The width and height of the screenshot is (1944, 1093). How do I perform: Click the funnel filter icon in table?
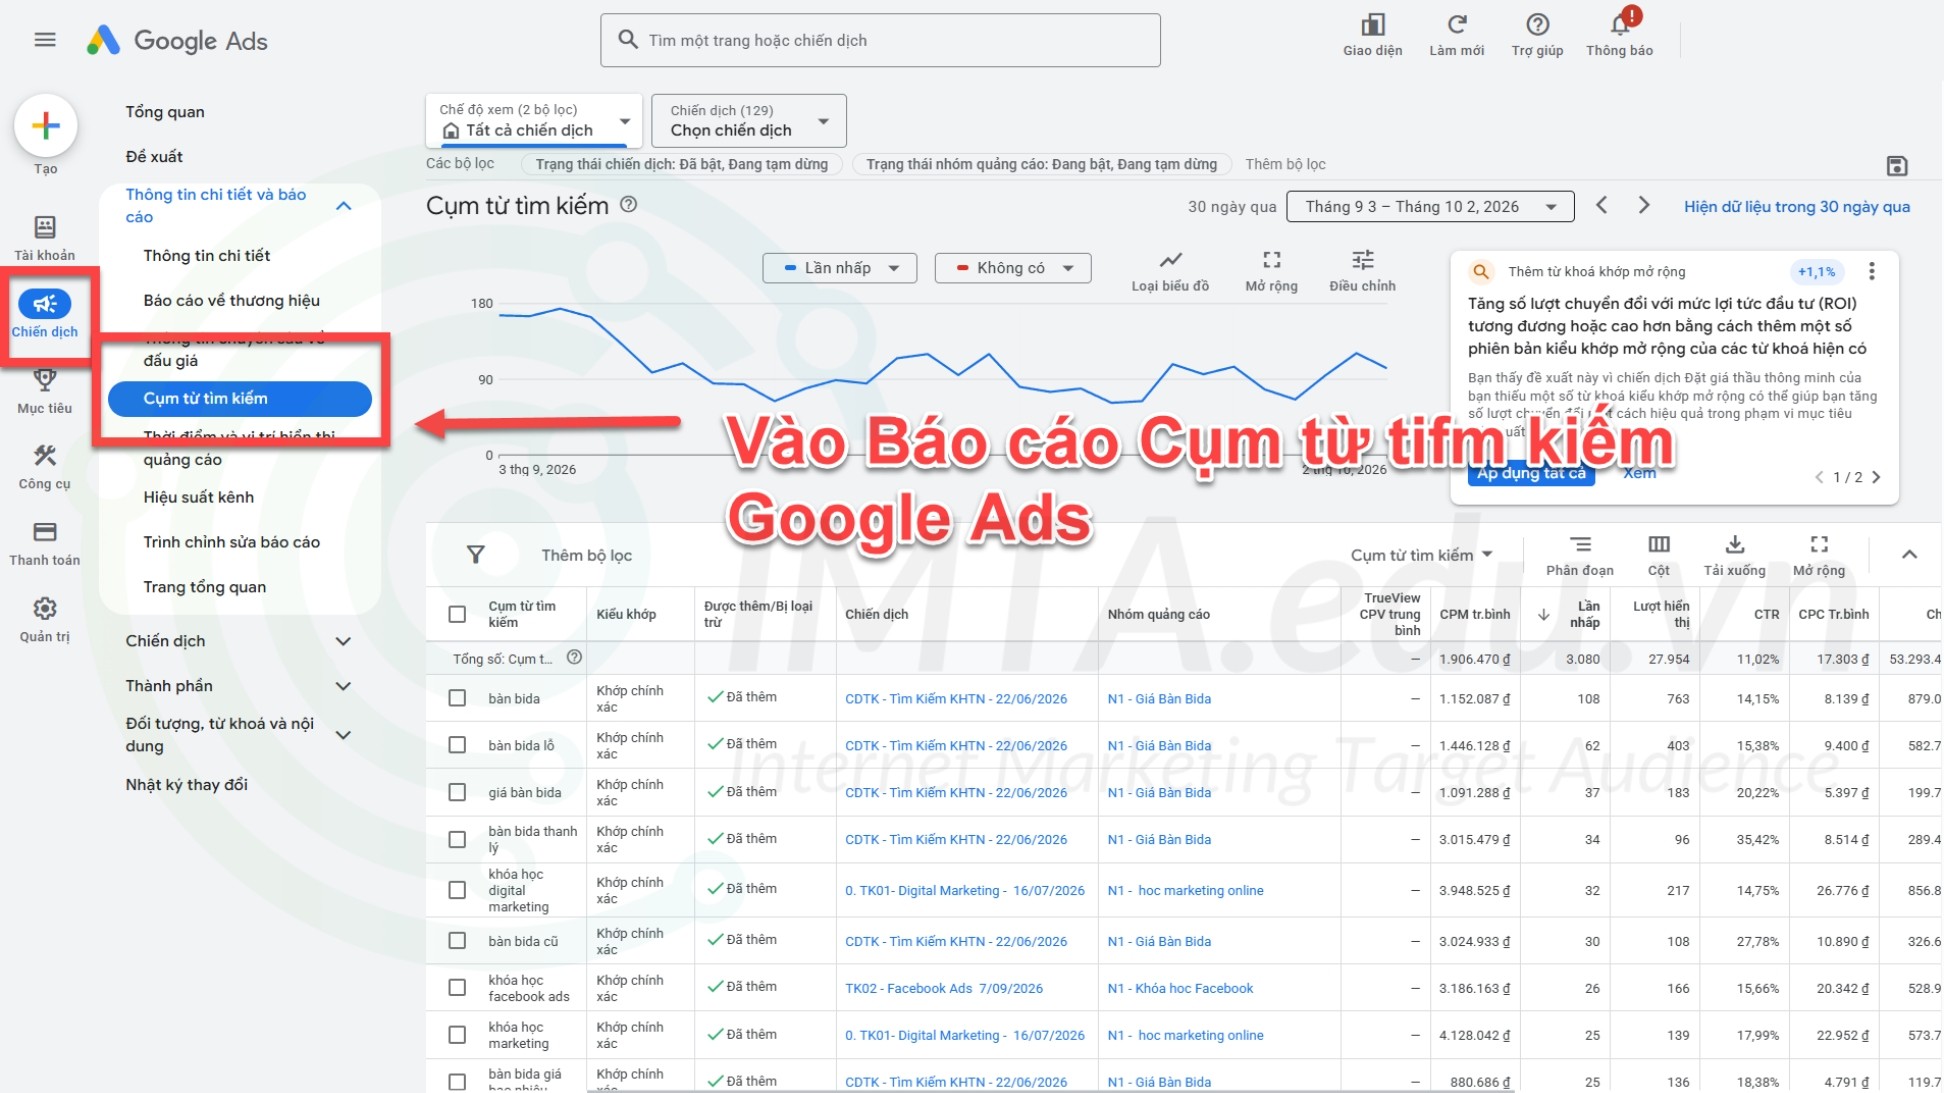coord(476,555)
